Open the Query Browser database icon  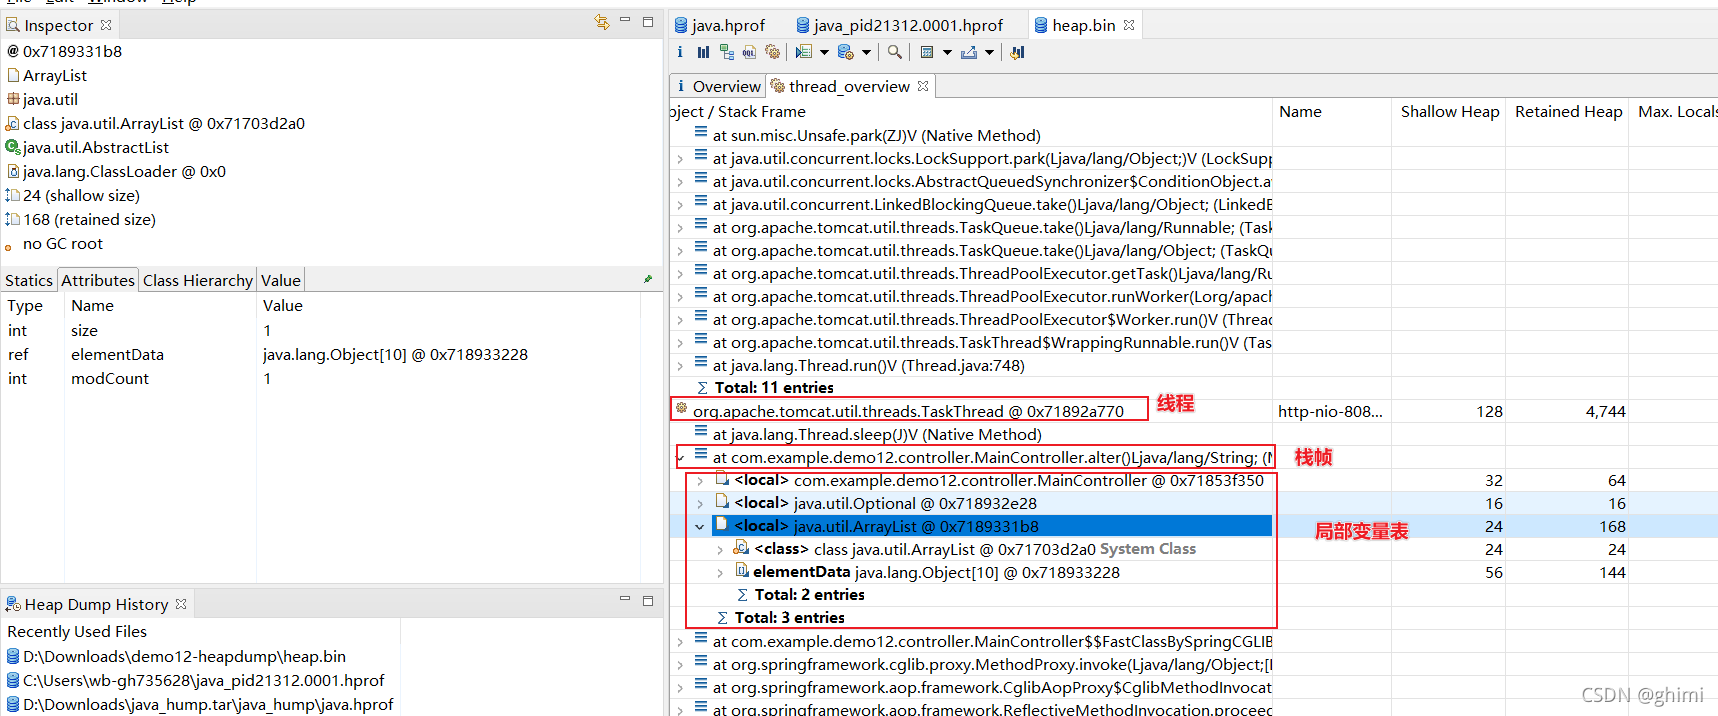(846, 52)
